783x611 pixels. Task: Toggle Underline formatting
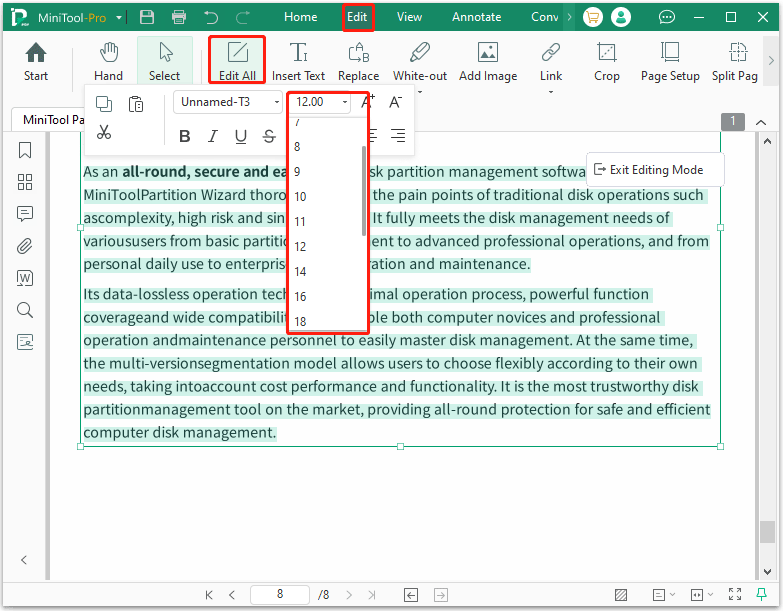tap(241, 136)
